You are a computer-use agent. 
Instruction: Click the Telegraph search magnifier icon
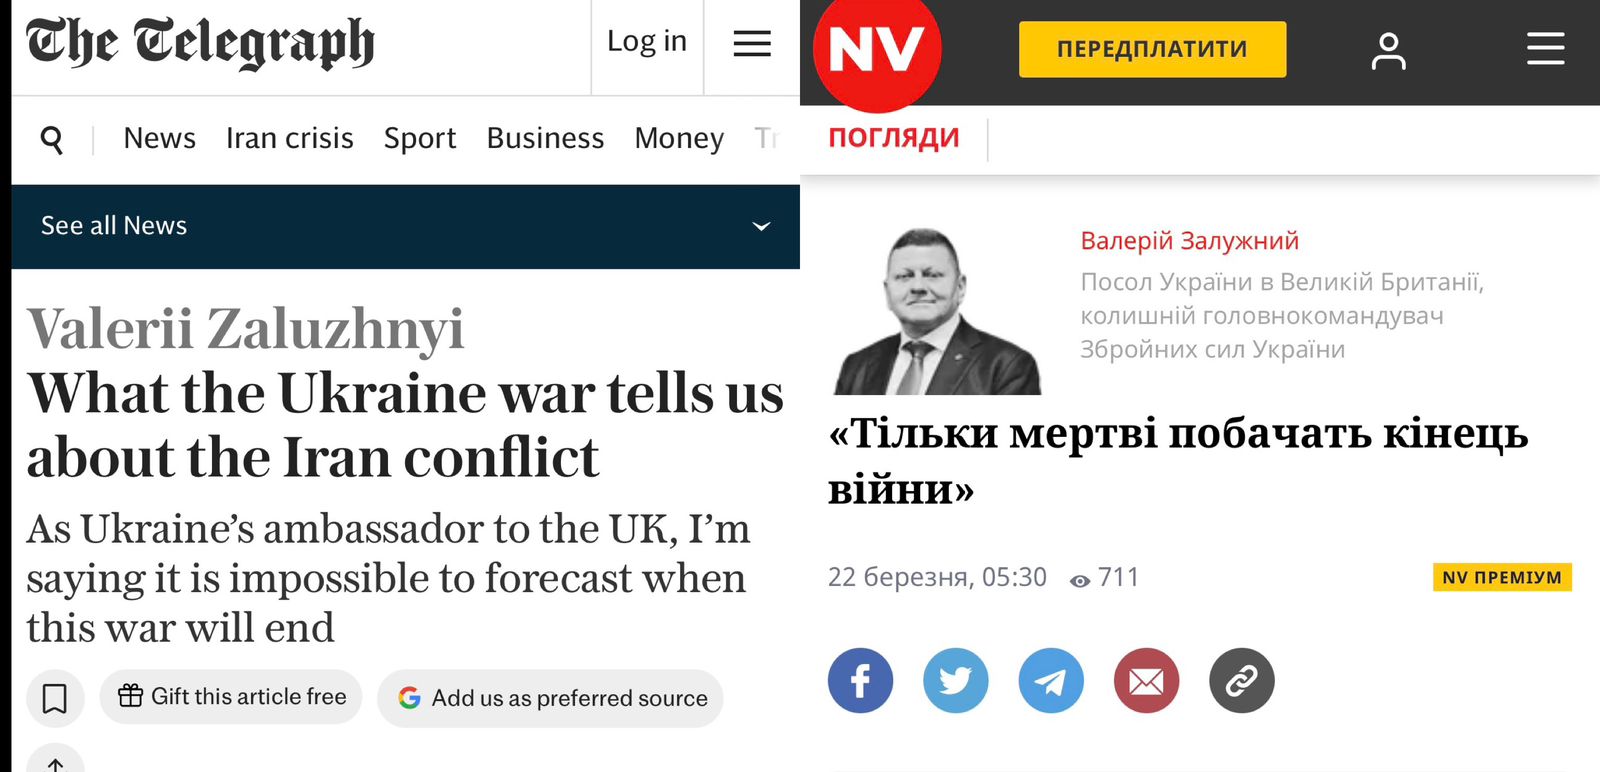52,139
